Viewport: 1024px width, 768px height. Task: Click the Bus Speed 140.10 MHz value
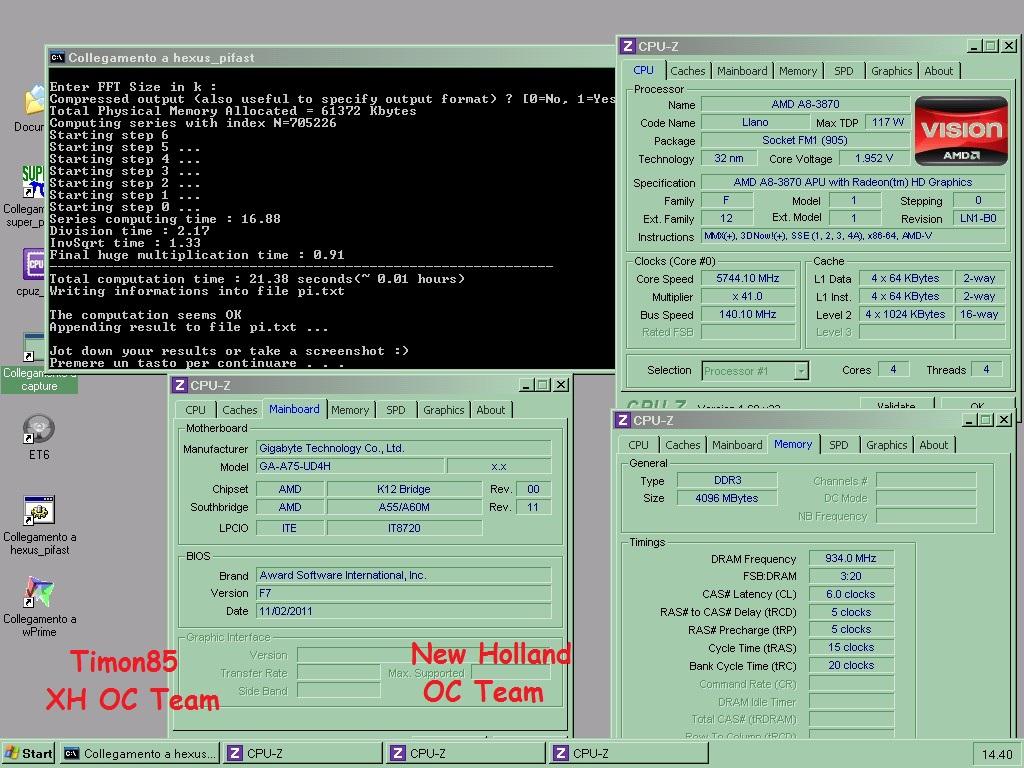748,314
